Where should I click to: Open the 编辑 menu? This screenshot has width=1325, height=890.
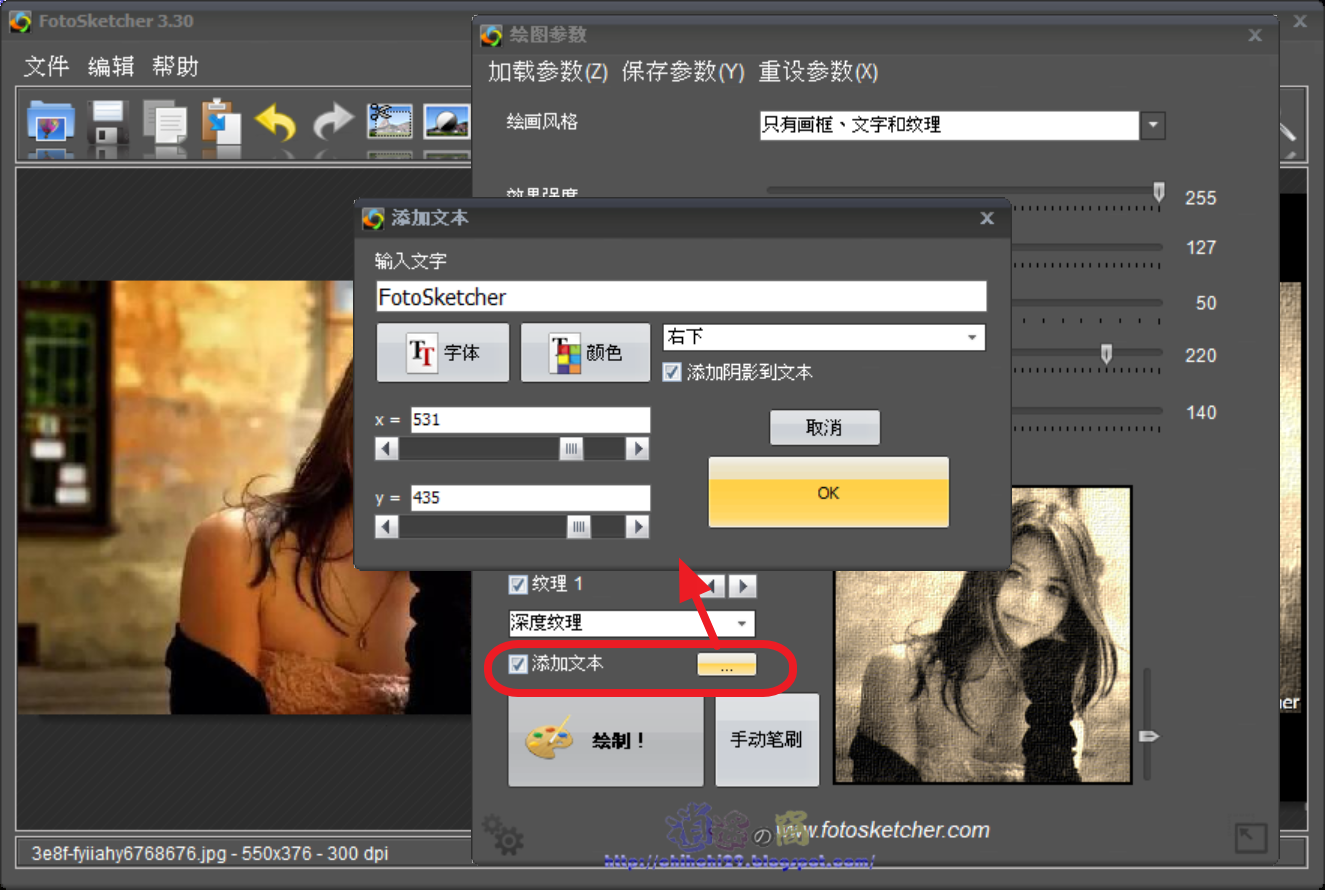tap(111, 67)
